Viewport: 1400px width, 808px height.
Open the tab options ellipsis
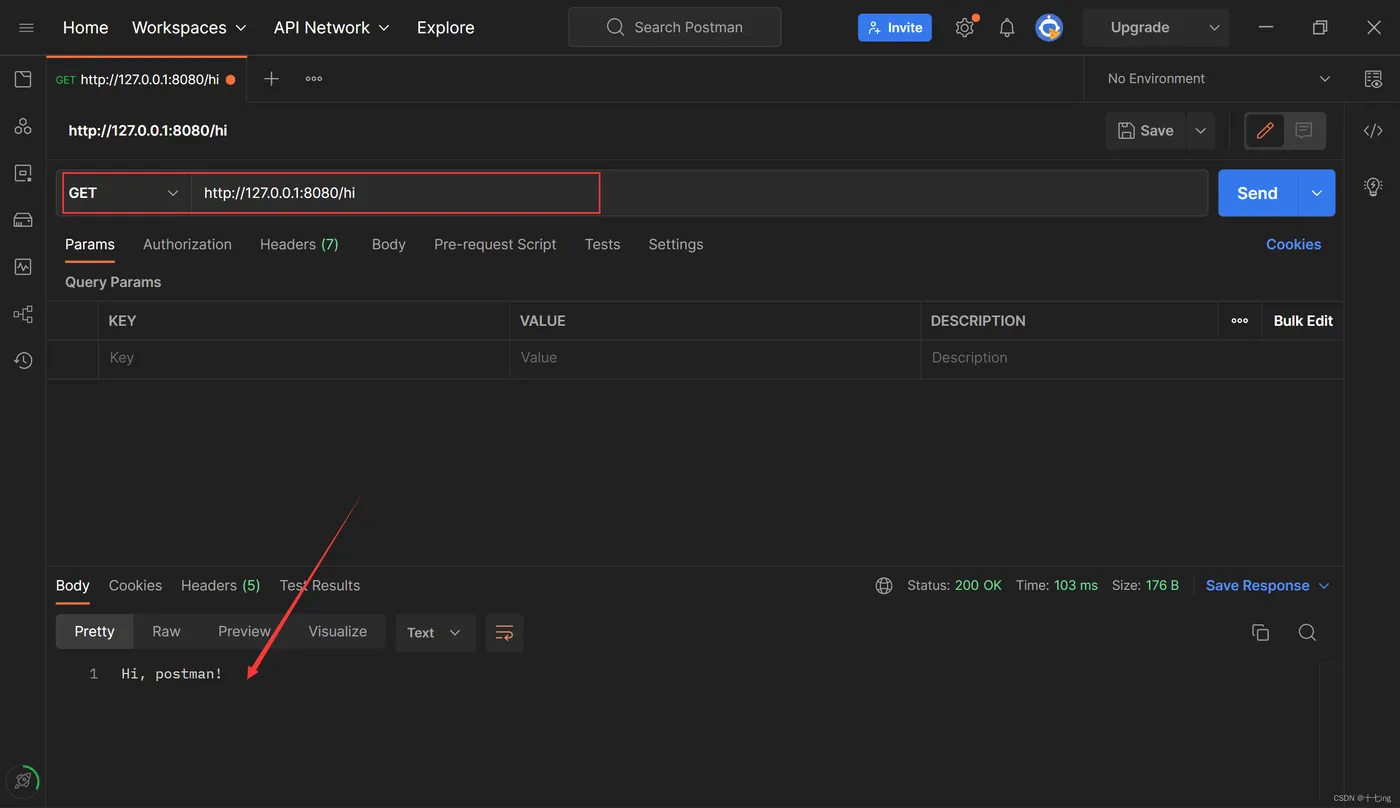point(314,79)
